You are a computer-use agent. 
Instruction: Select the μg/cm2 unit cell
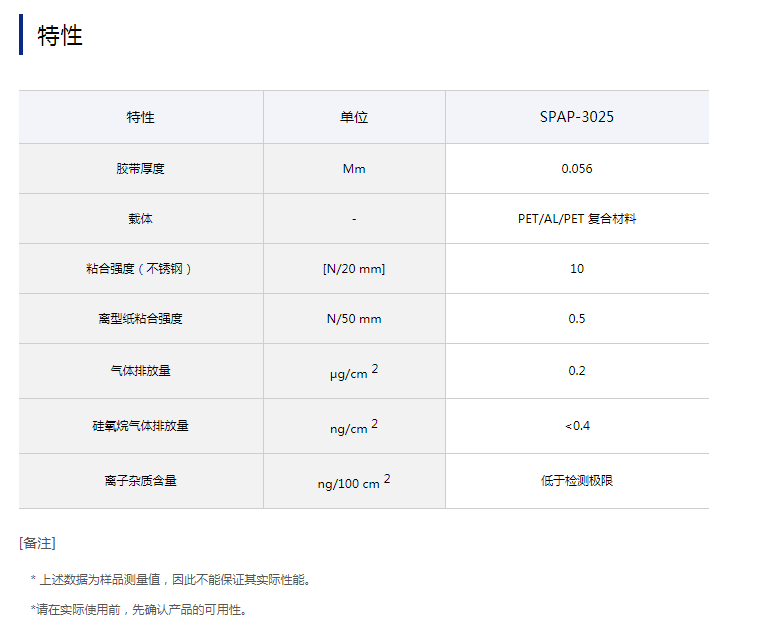(354, 372)
